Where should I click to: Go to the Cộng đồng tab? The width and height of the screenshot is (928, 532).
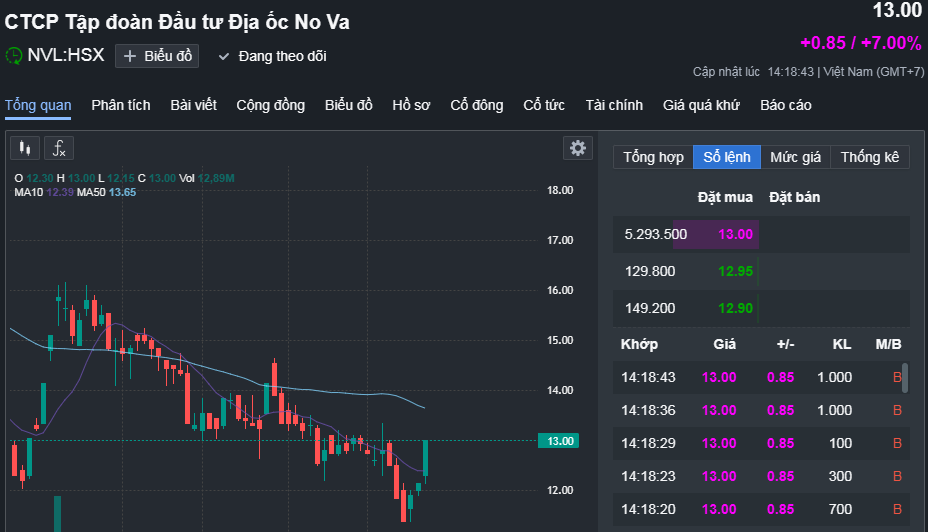tap(270, 105)
